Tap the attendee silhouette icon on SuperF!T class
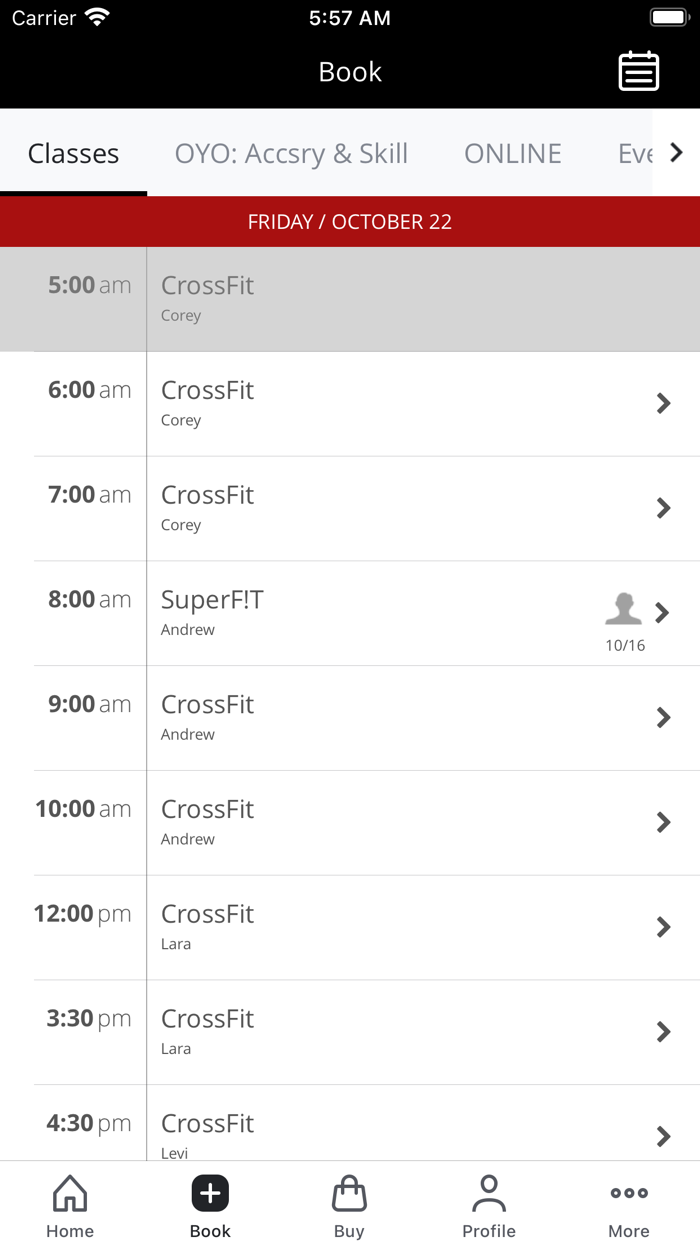This screenshot has width=700, height=1244. pyautogui.click(x=623, y=608)
